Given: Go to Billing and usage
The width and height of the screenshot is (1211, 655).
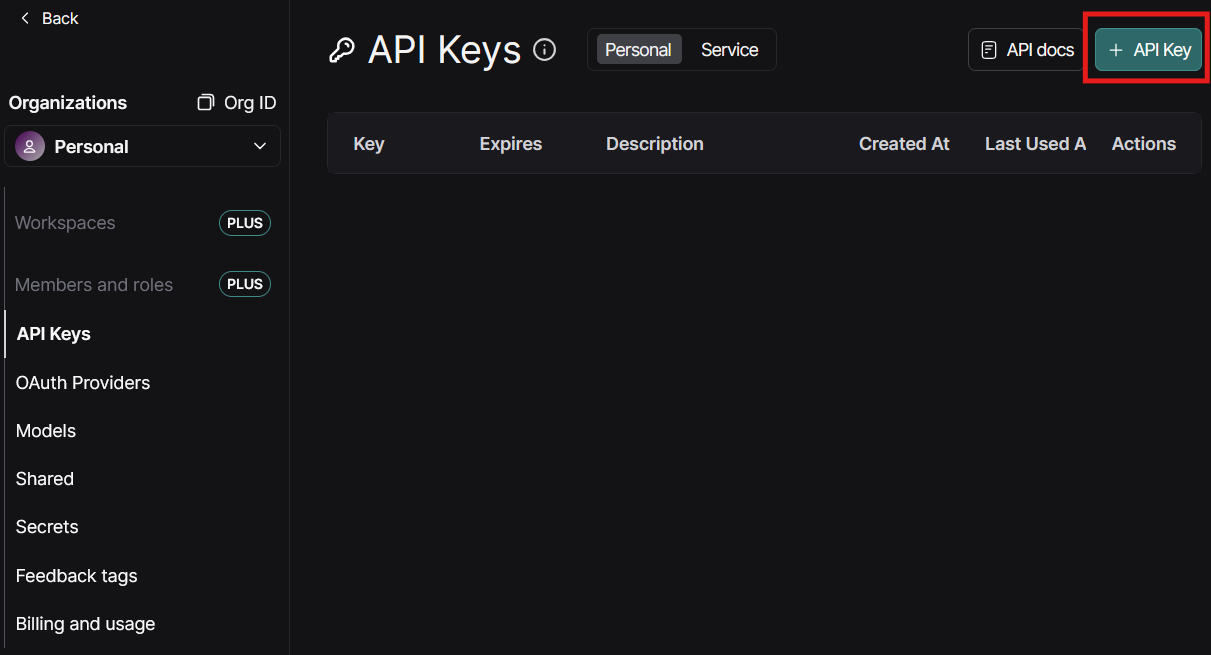Looking at the screenshot, I should [85, 623].
